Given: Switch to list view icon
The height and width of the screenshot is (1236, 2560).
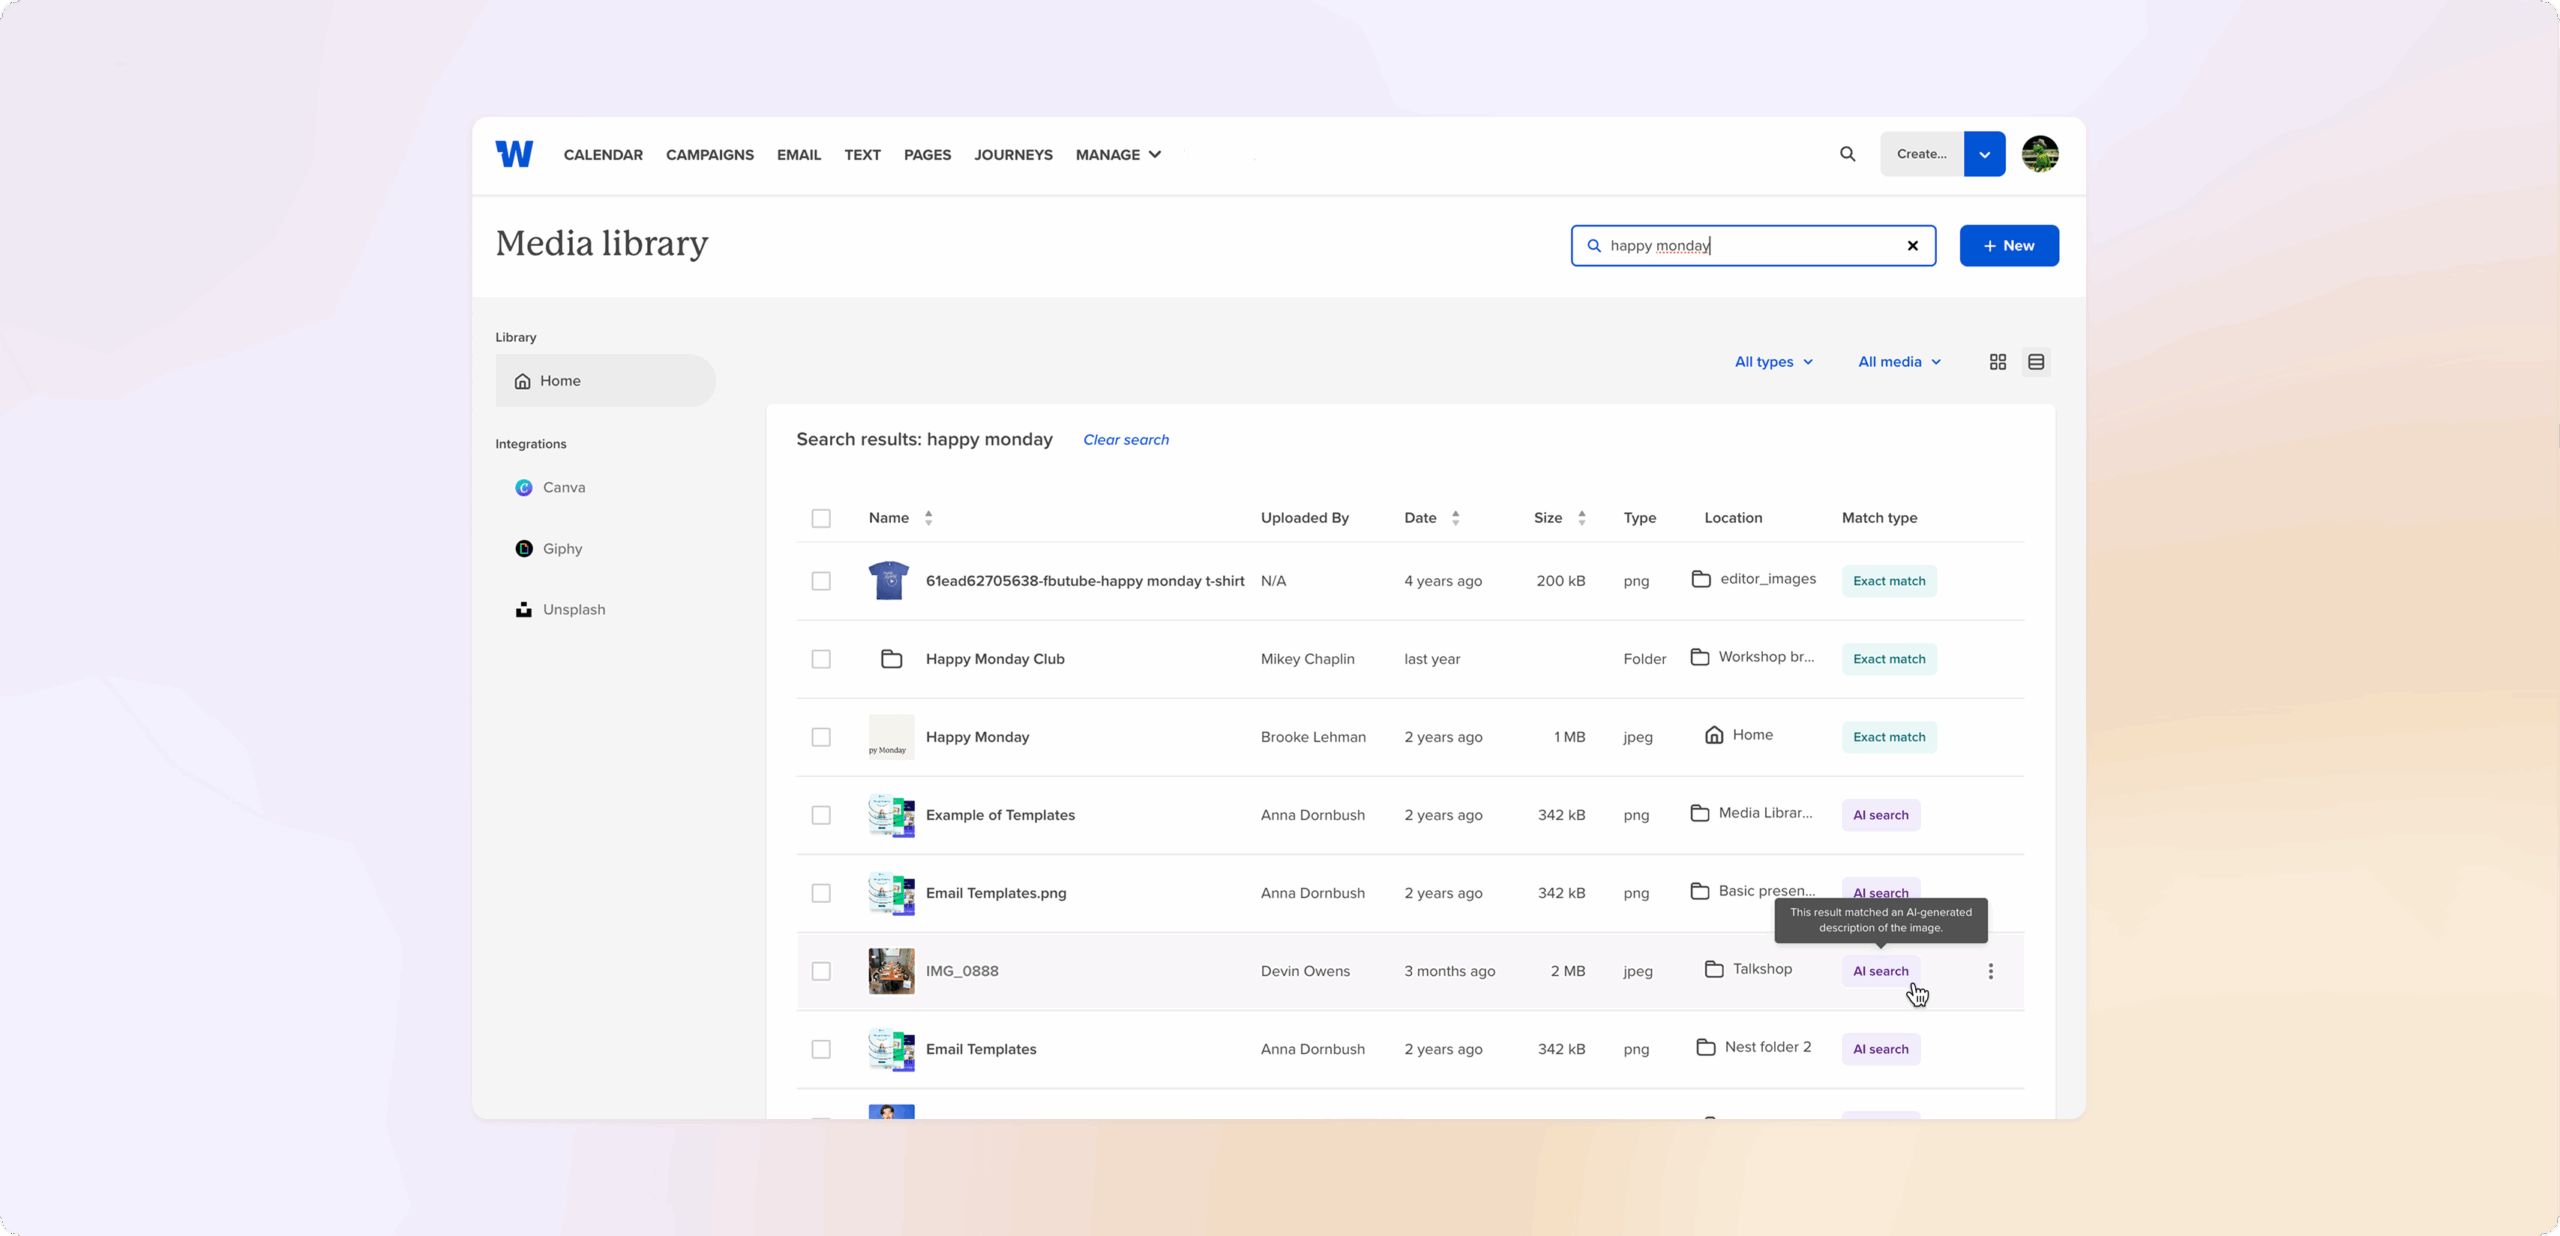Looking at the screenshot, I should [2036, 362].
